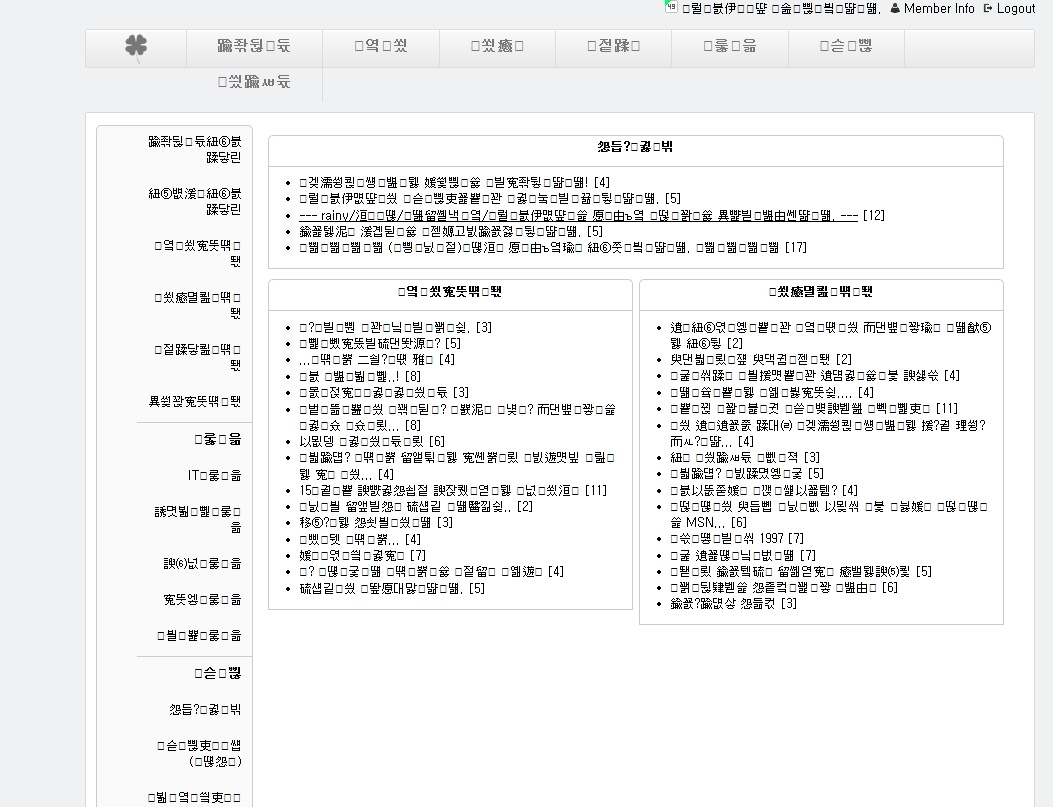This screenshot has width=1053, height=807.
Task: Select the first navigation tab after the clover
Action: pyautogui.click(x=254, y=46)
